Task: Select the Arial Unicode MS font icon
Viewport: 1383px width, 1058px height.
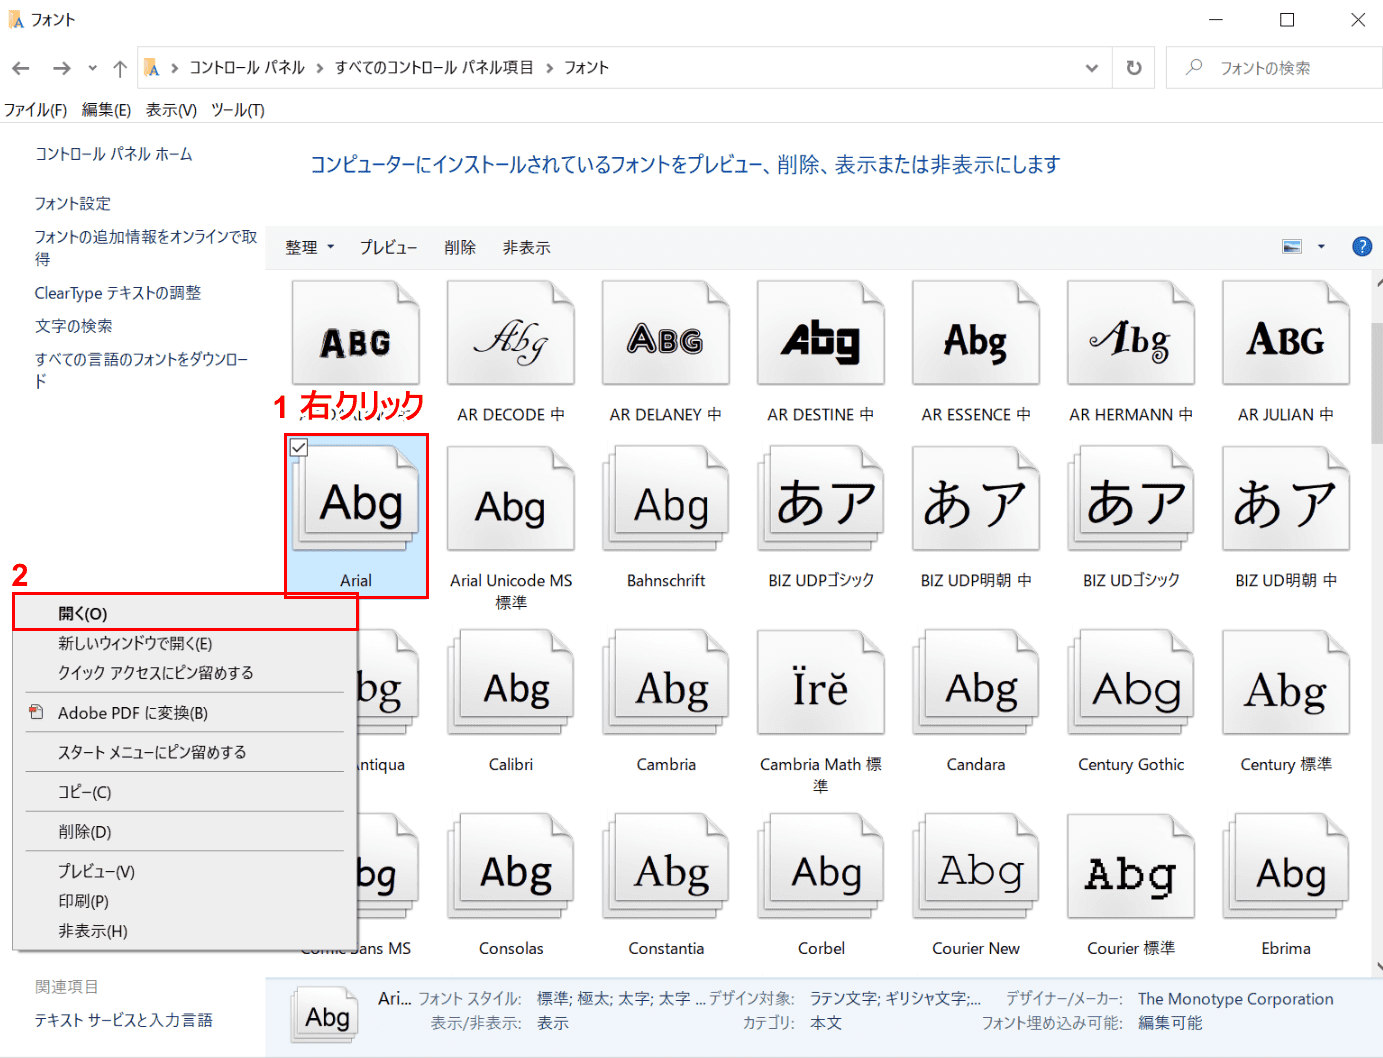Action: click(x=511, y=499)
